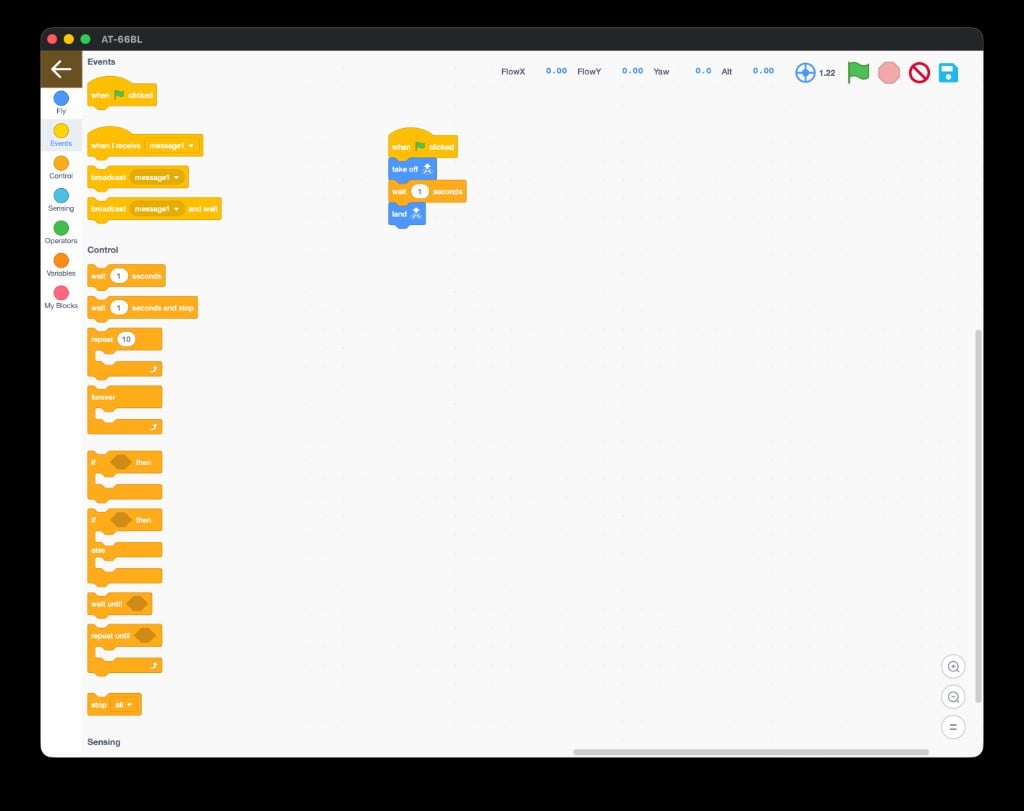Click the FlowX value readout
The image size is (1024, 811).
556,71
